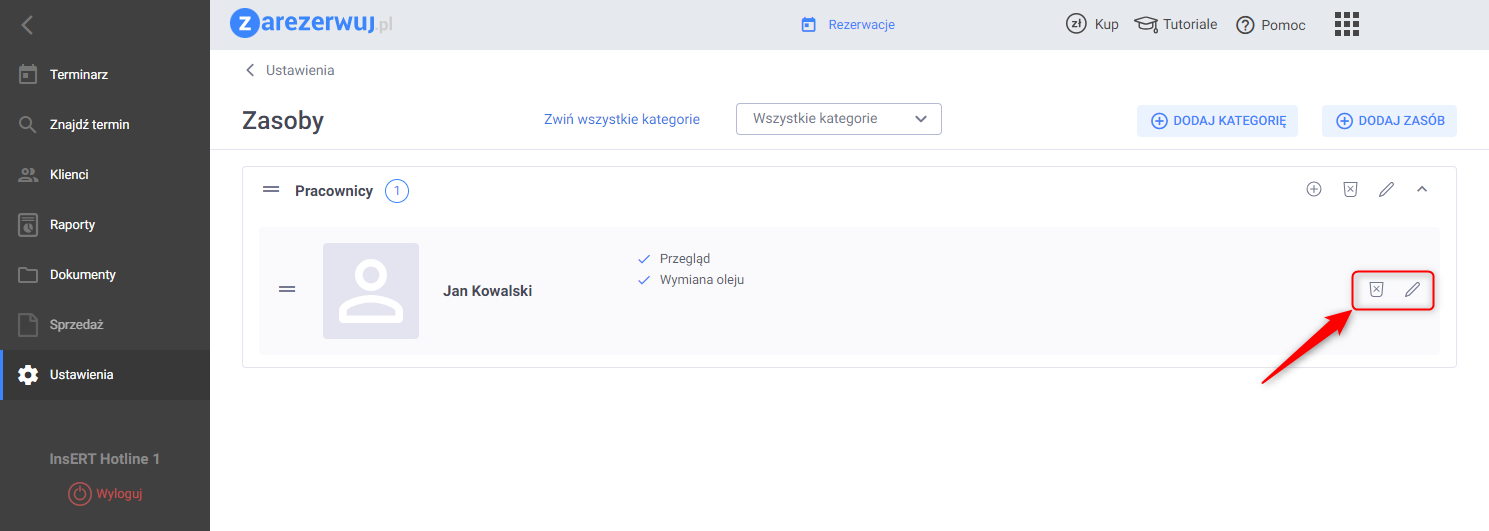Screen dimensions: 1489x531
Task: Edit the Pracownicy category with pencil icon
Action: click(1386, 189)
